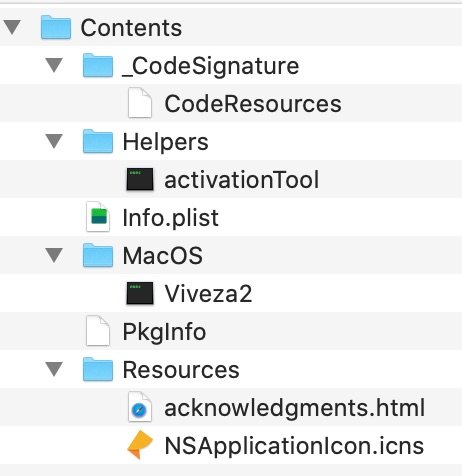Click the Helpers folder icon

[98, 141]
